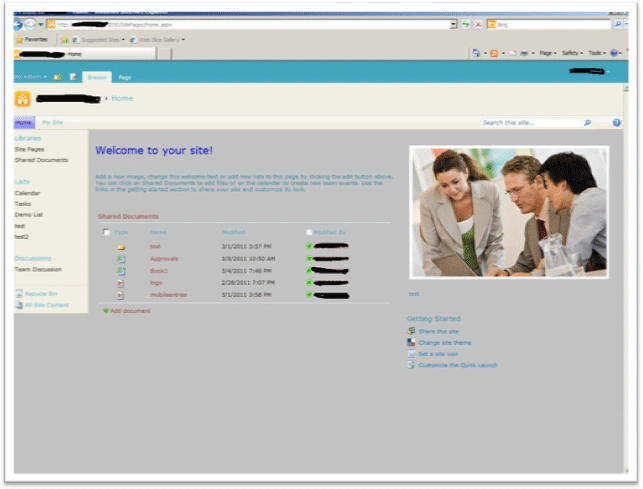Open the Page menu dropdown in command bar
This screenshot has height=489, width=643.
tap(548, 53)
